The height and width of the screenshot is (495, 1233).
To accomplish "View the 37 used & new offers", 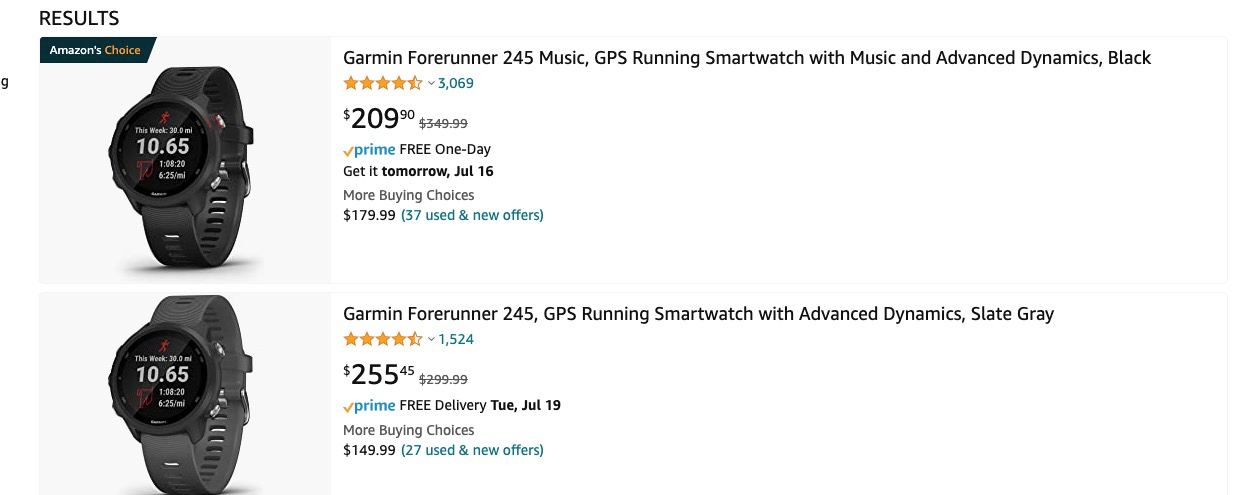I will pos(472,215).
